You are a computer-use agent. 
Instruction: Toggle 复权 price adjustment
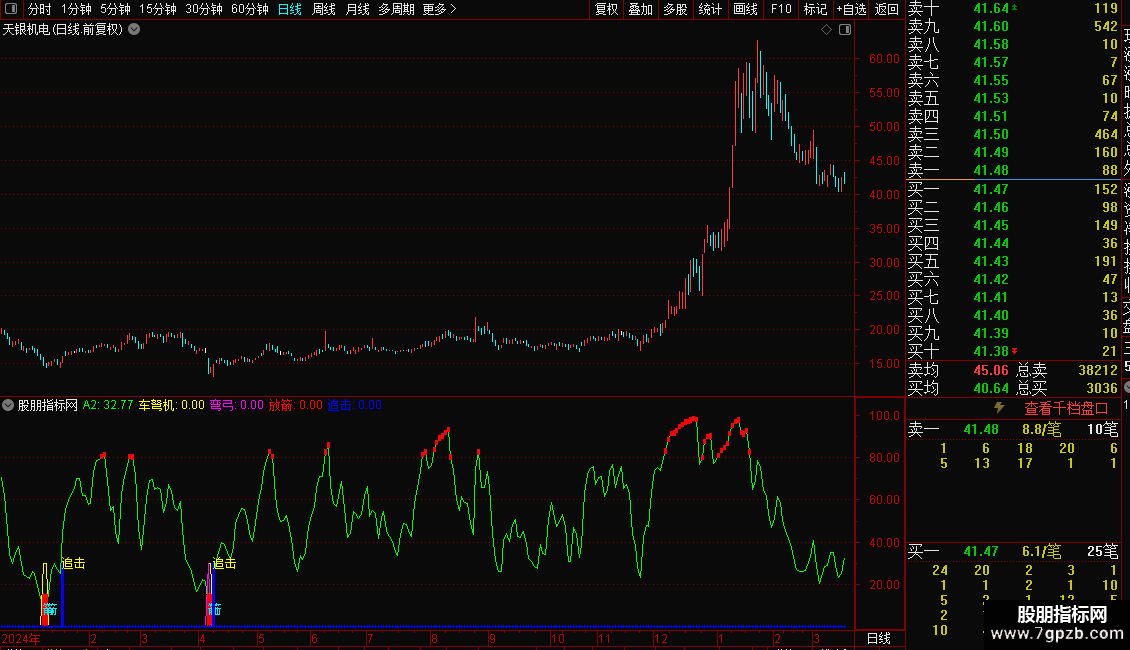click(606, 9)
